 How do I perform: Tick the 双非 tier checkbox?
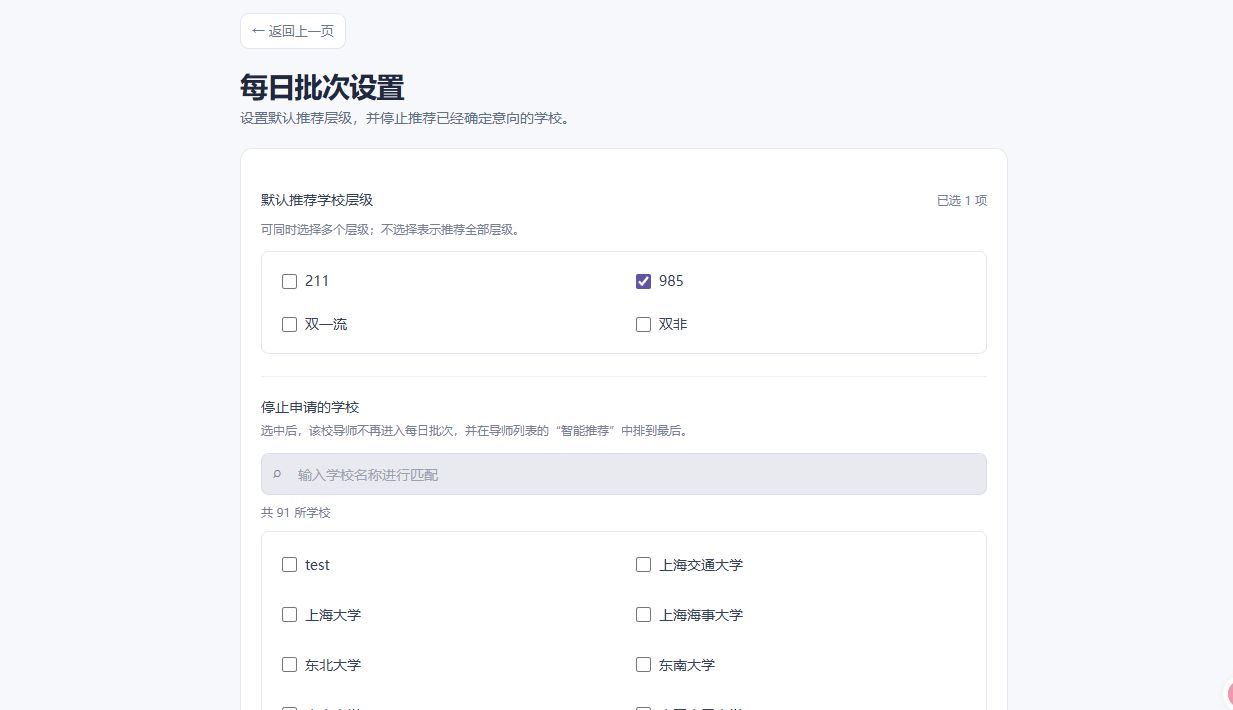pos(643,324)
